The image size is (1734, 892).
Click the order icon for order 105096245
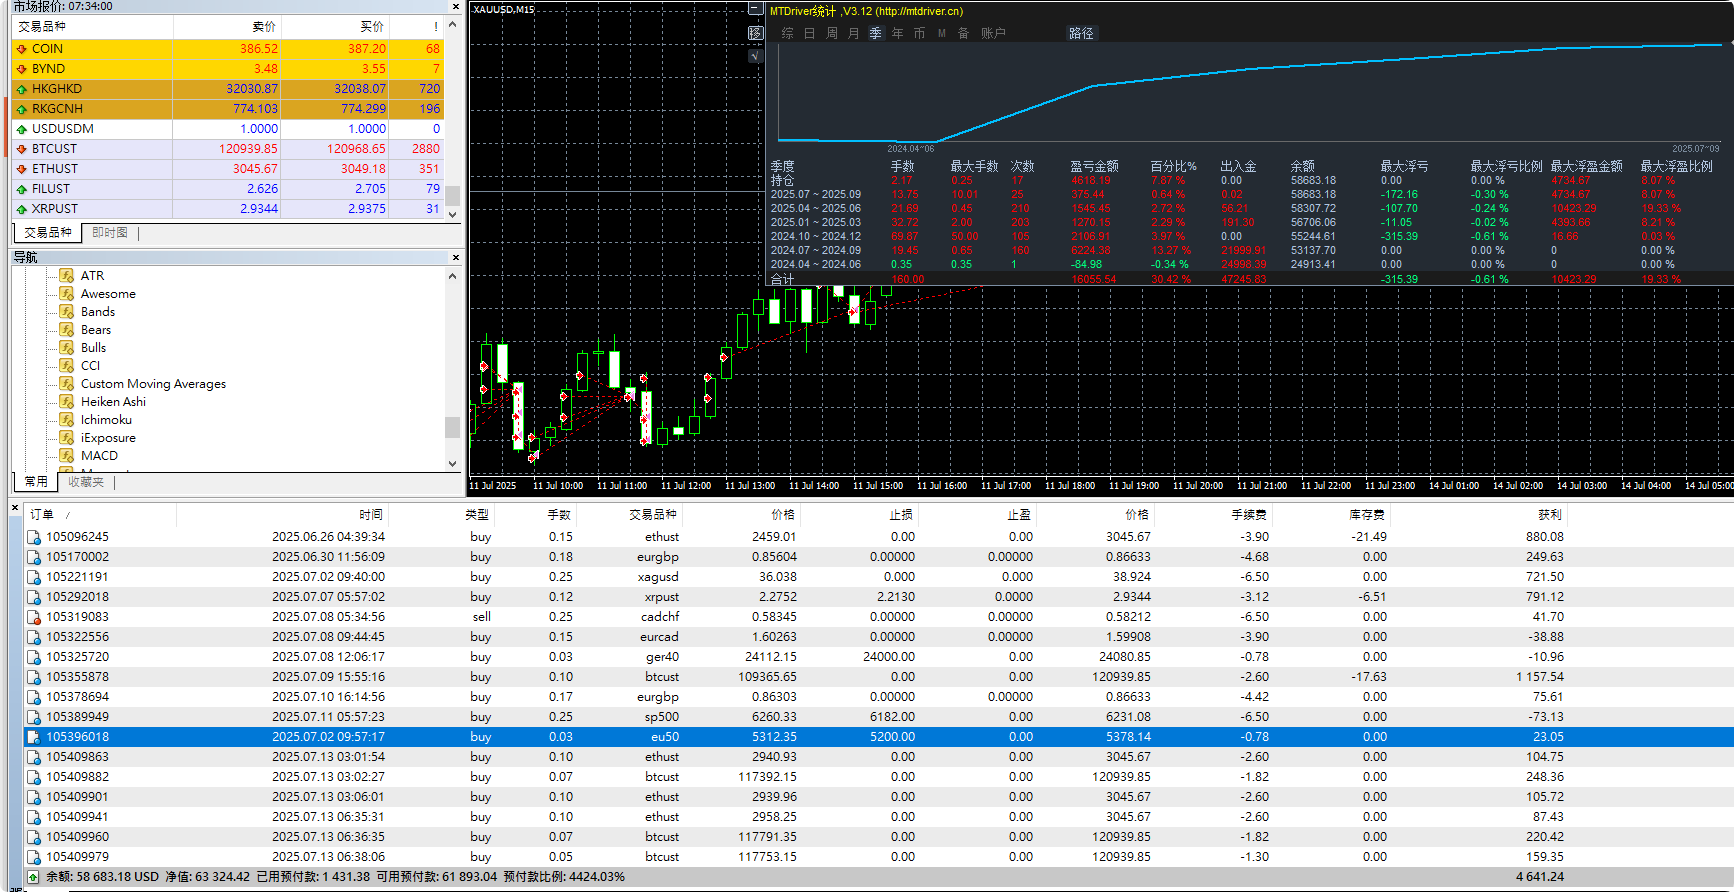point(34,537)
